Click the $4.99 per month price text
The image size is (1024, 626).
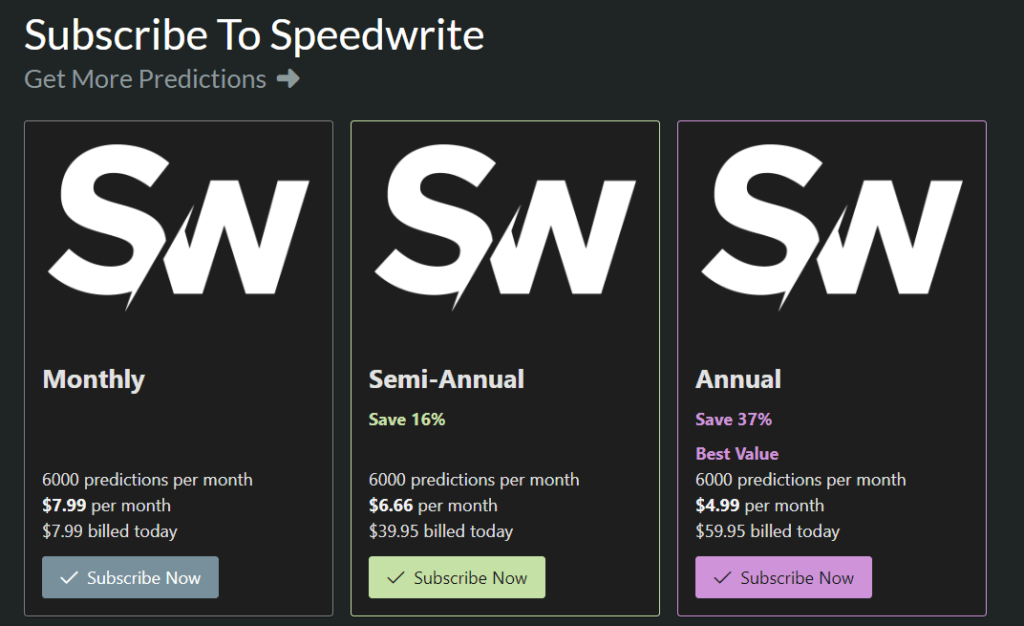coord(760,505)
